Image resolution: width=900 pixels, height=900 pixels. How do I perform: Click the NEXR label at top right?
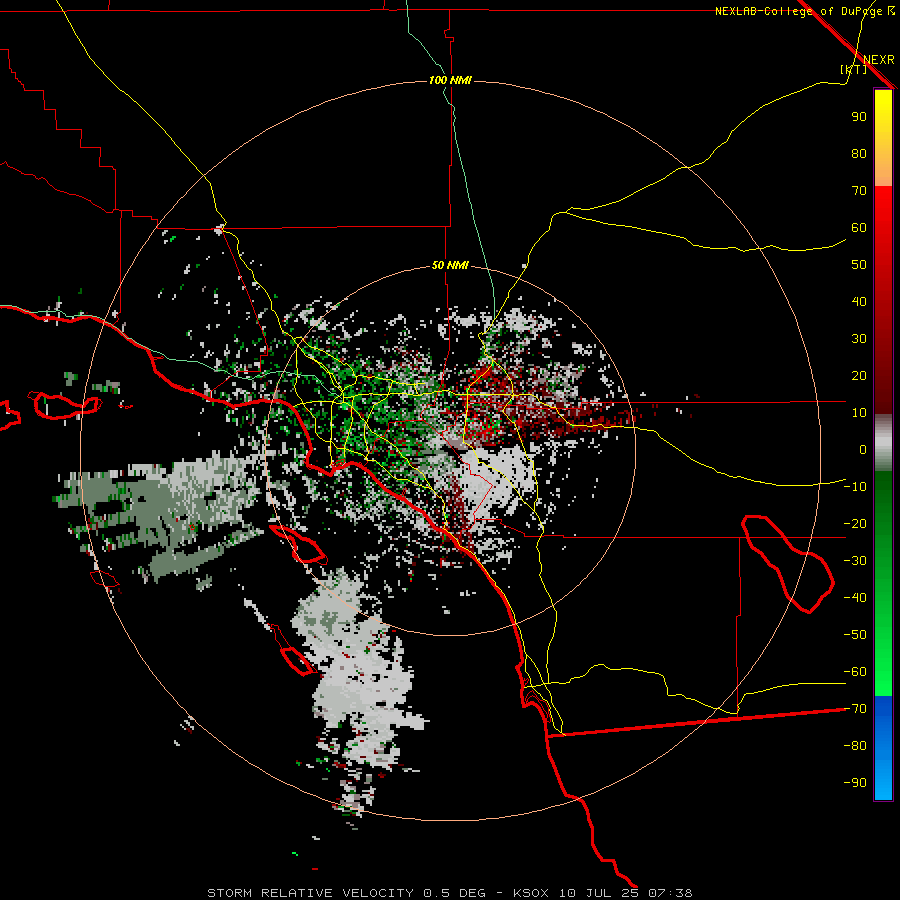tap(878, 60)
